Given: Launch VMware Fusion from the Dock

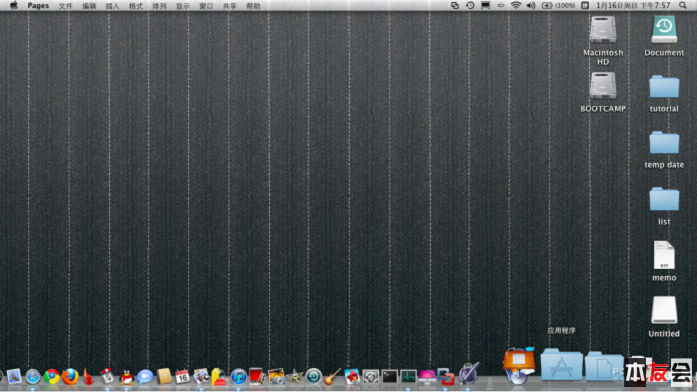Looking at the screenshot, I should click(x=445, y=377).
